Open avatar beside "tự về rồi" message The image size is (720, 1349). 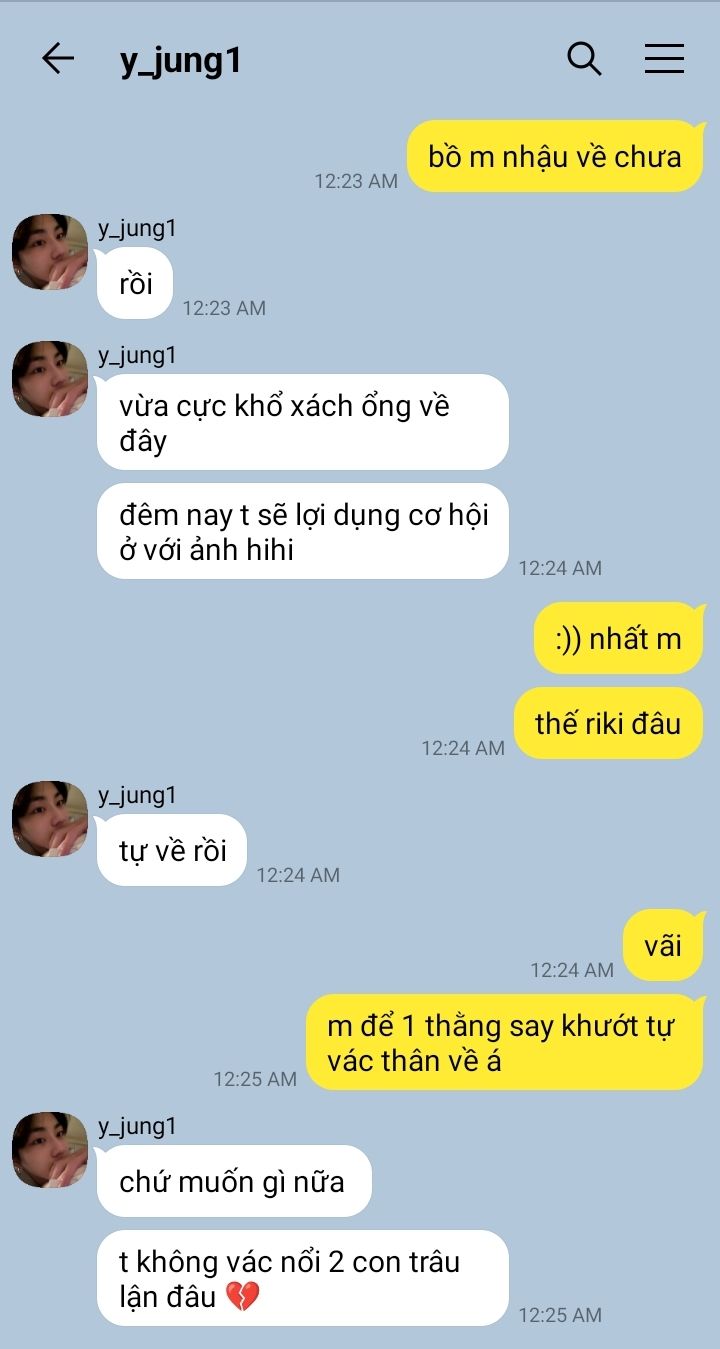click(x=50, y=819)
